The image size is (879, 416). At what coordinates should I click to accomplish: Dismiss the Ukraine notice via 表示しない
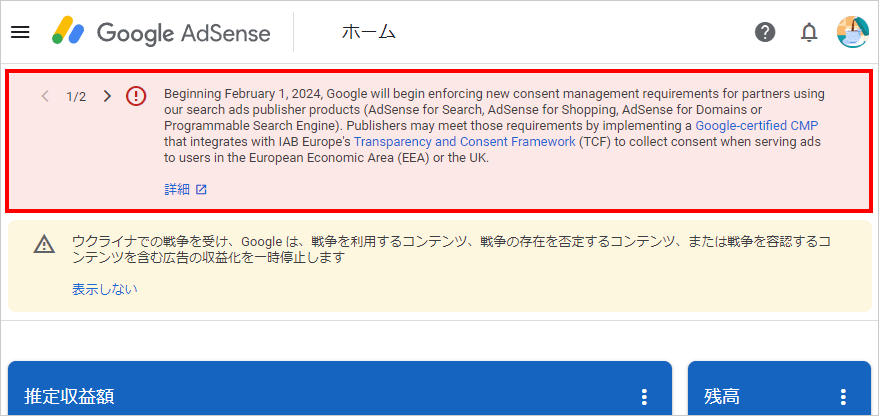point(105,289)
